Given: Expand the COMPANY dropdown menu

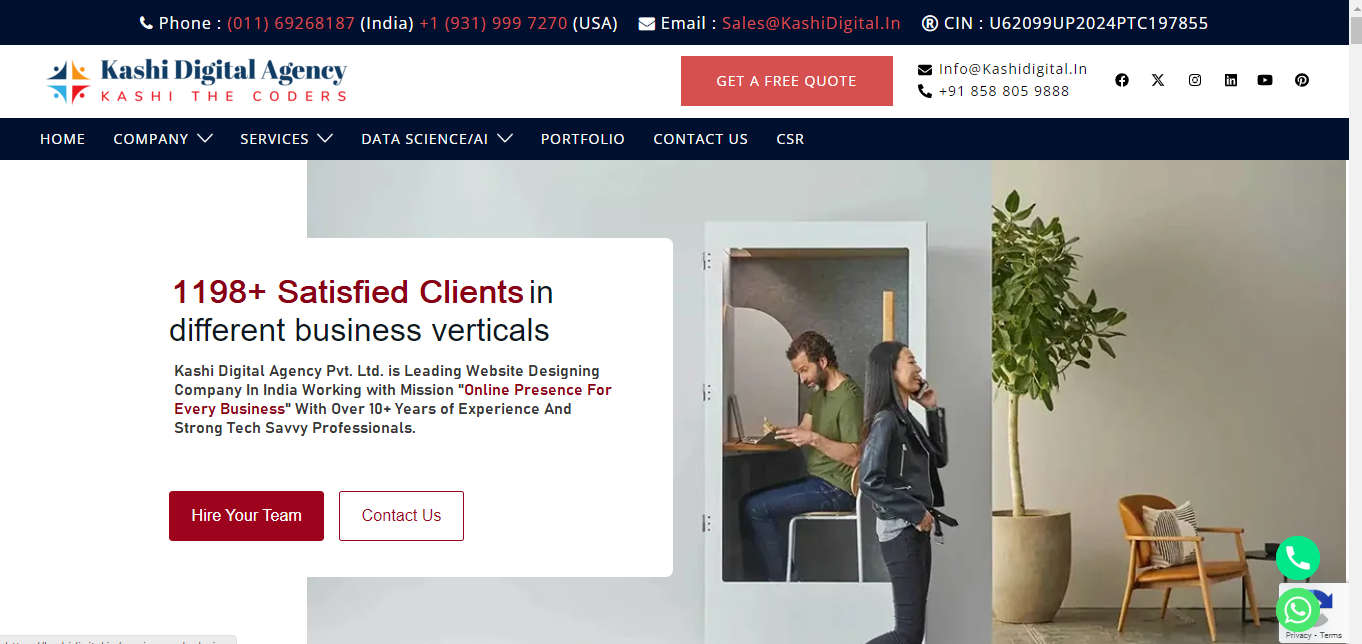Looking at the screenshot, I should [x=163, y=139].
